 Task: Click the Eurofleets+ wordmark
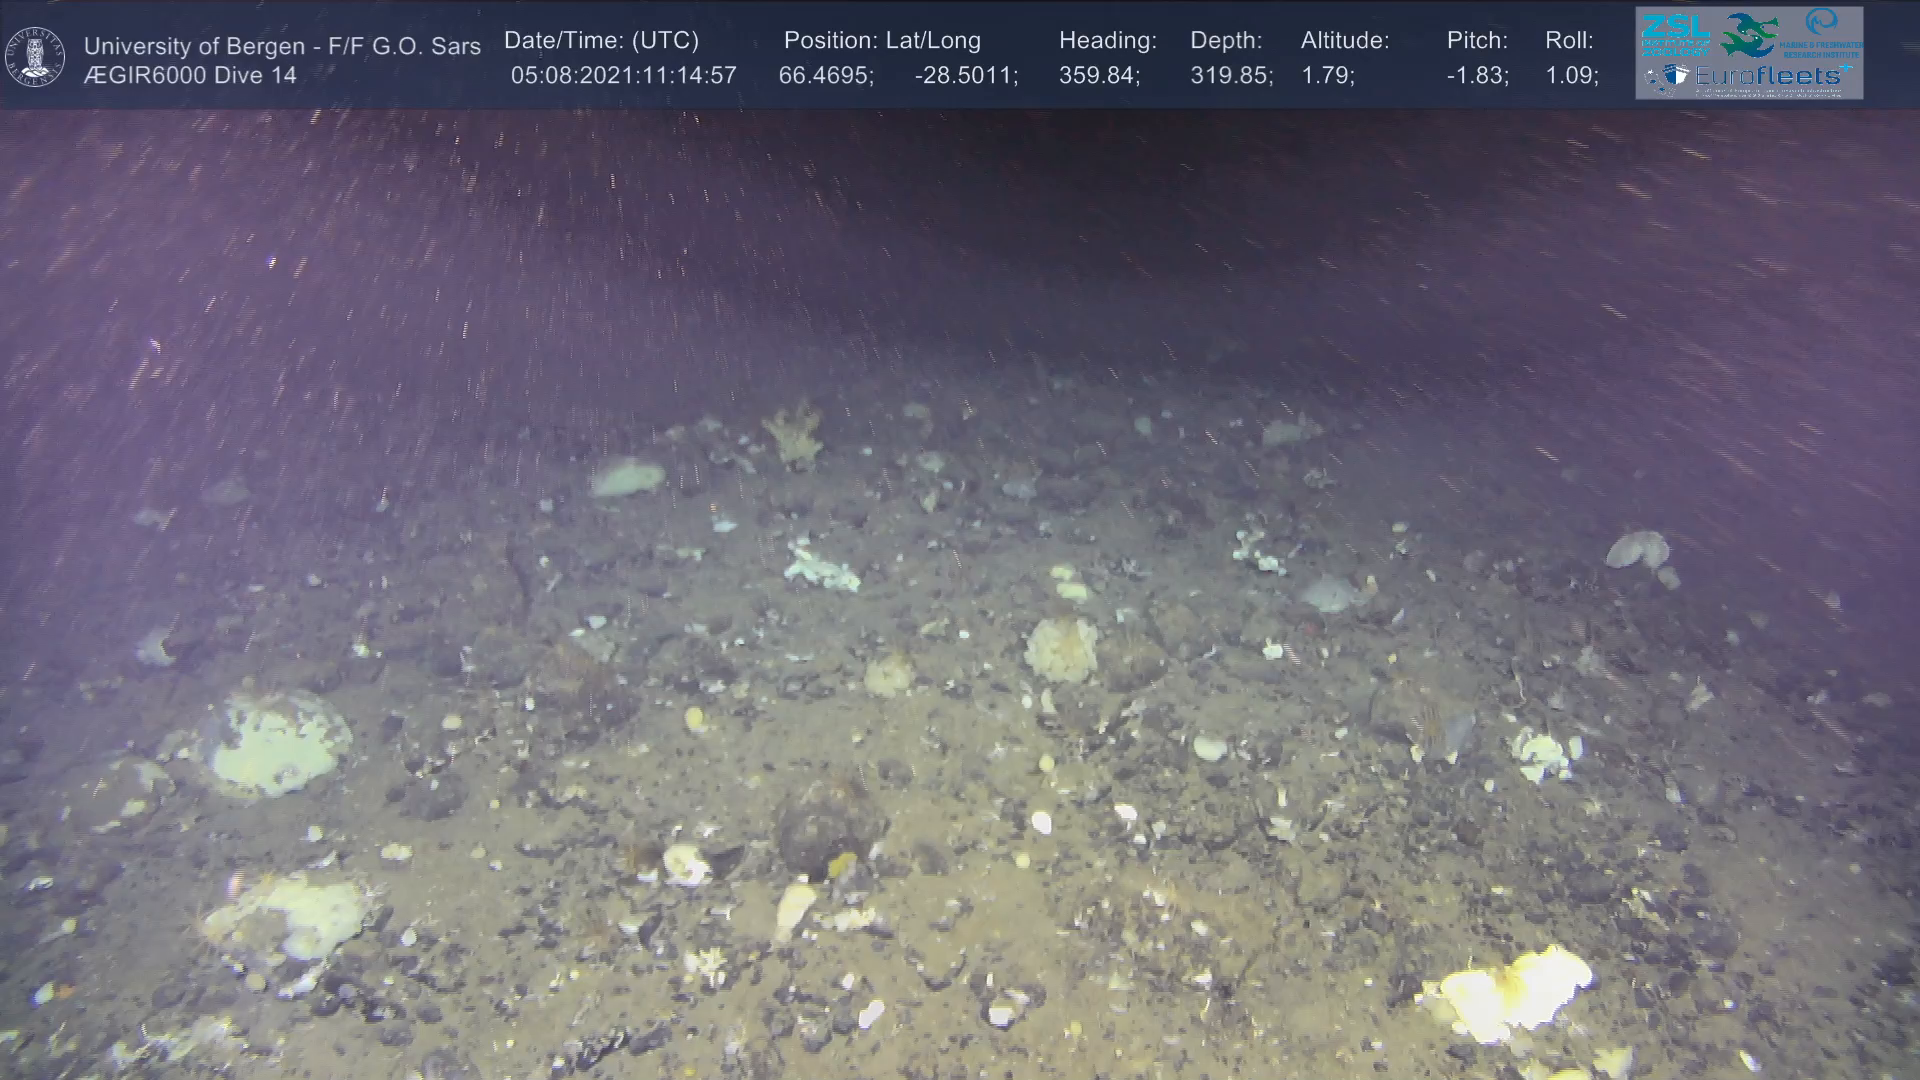1772,75
